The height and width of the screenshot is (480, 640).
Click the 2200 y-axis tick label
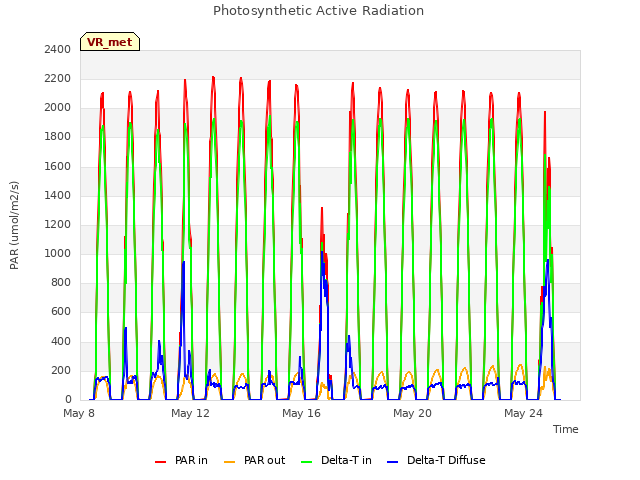(x=58, y=78)
